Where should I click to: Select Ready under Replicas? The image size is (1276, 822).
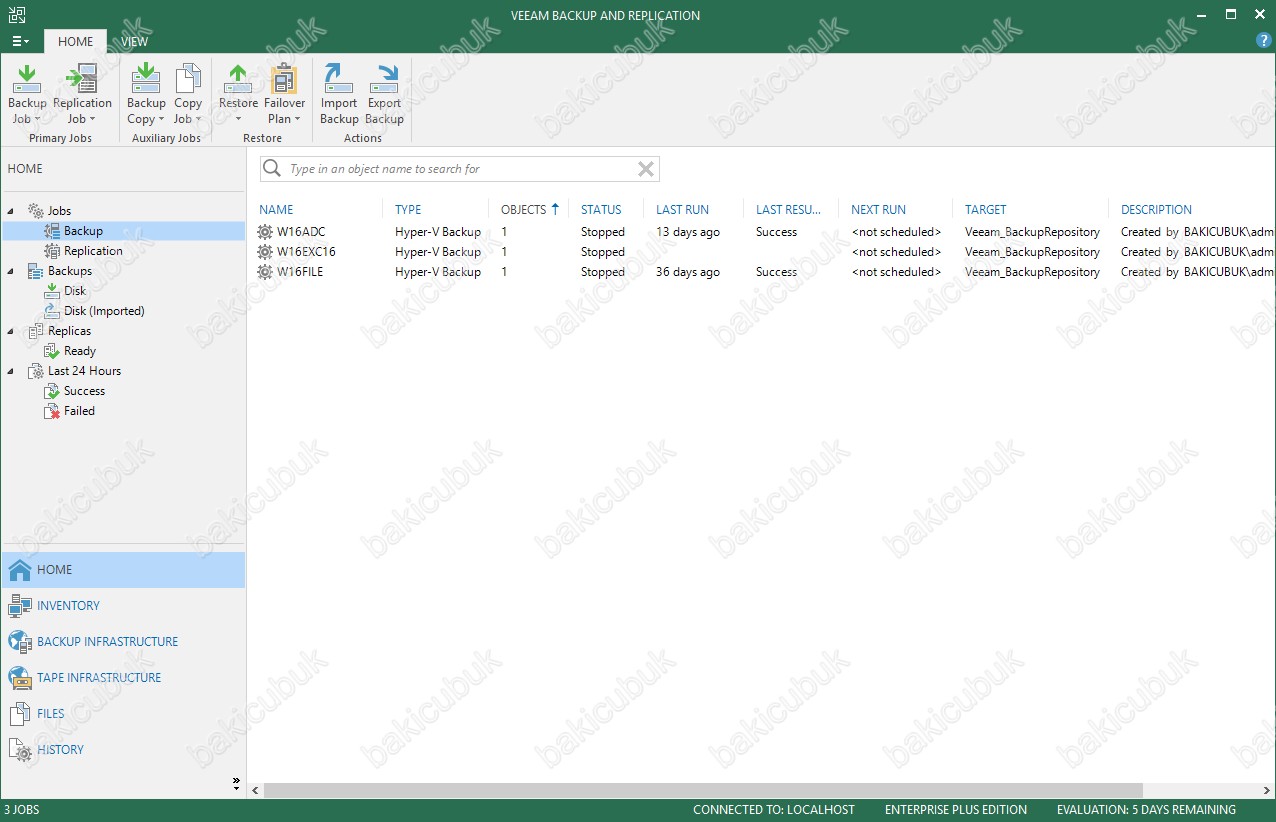[80, 351]
